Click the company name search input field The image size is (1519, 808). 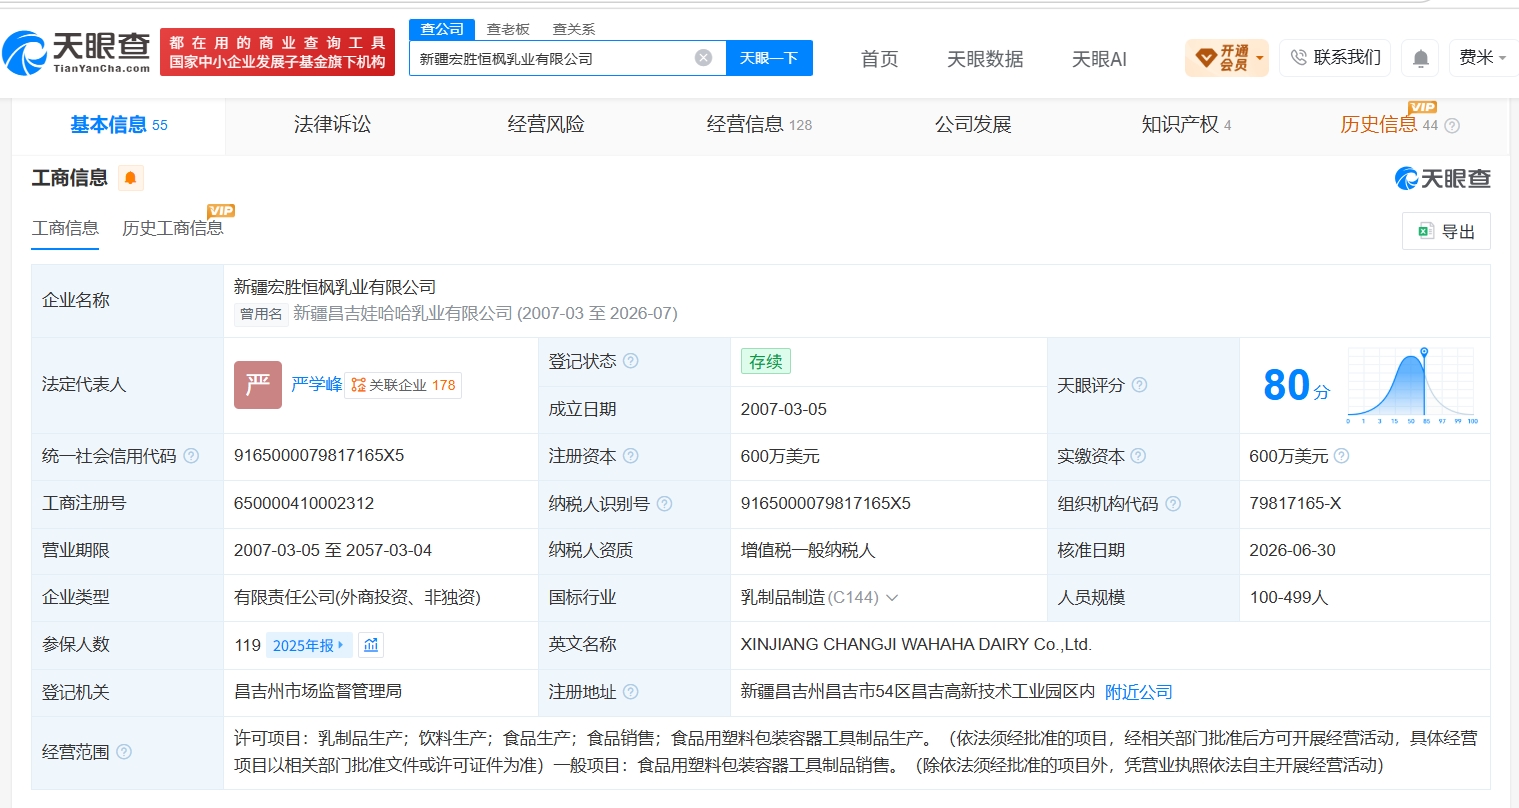(x=555, y=58)
